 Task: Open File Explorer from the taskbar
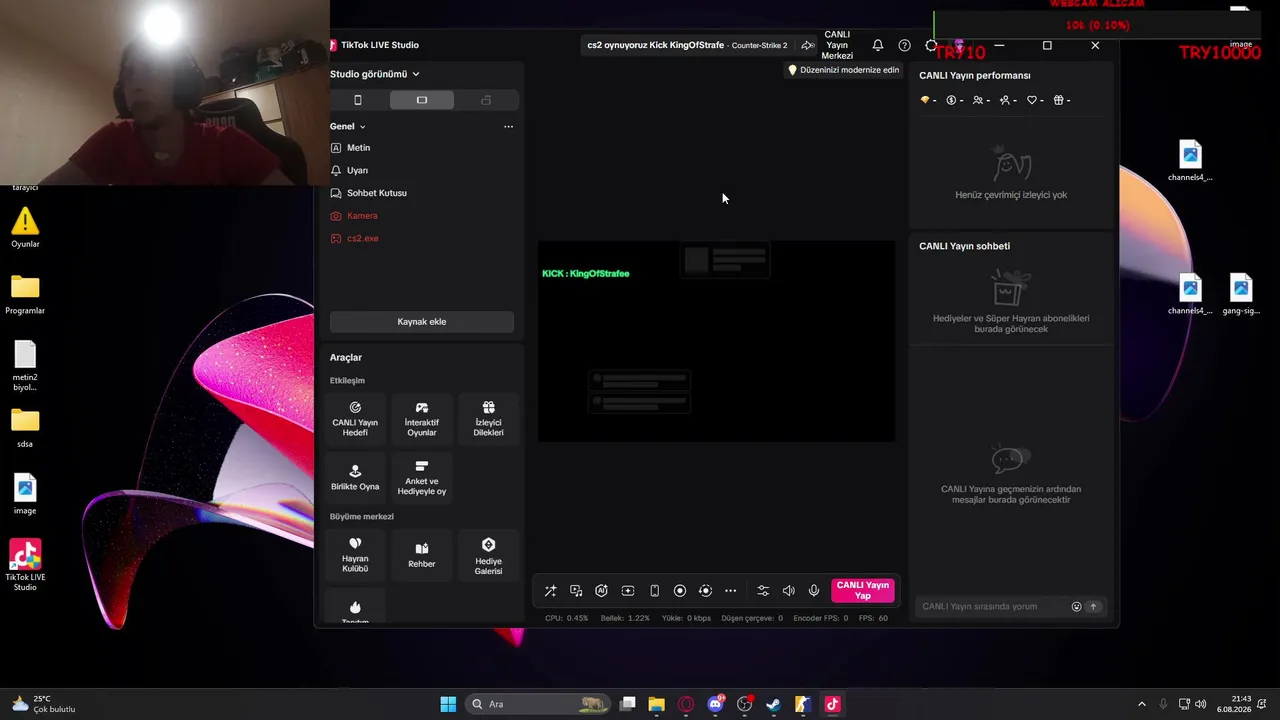tap(656, 704)
